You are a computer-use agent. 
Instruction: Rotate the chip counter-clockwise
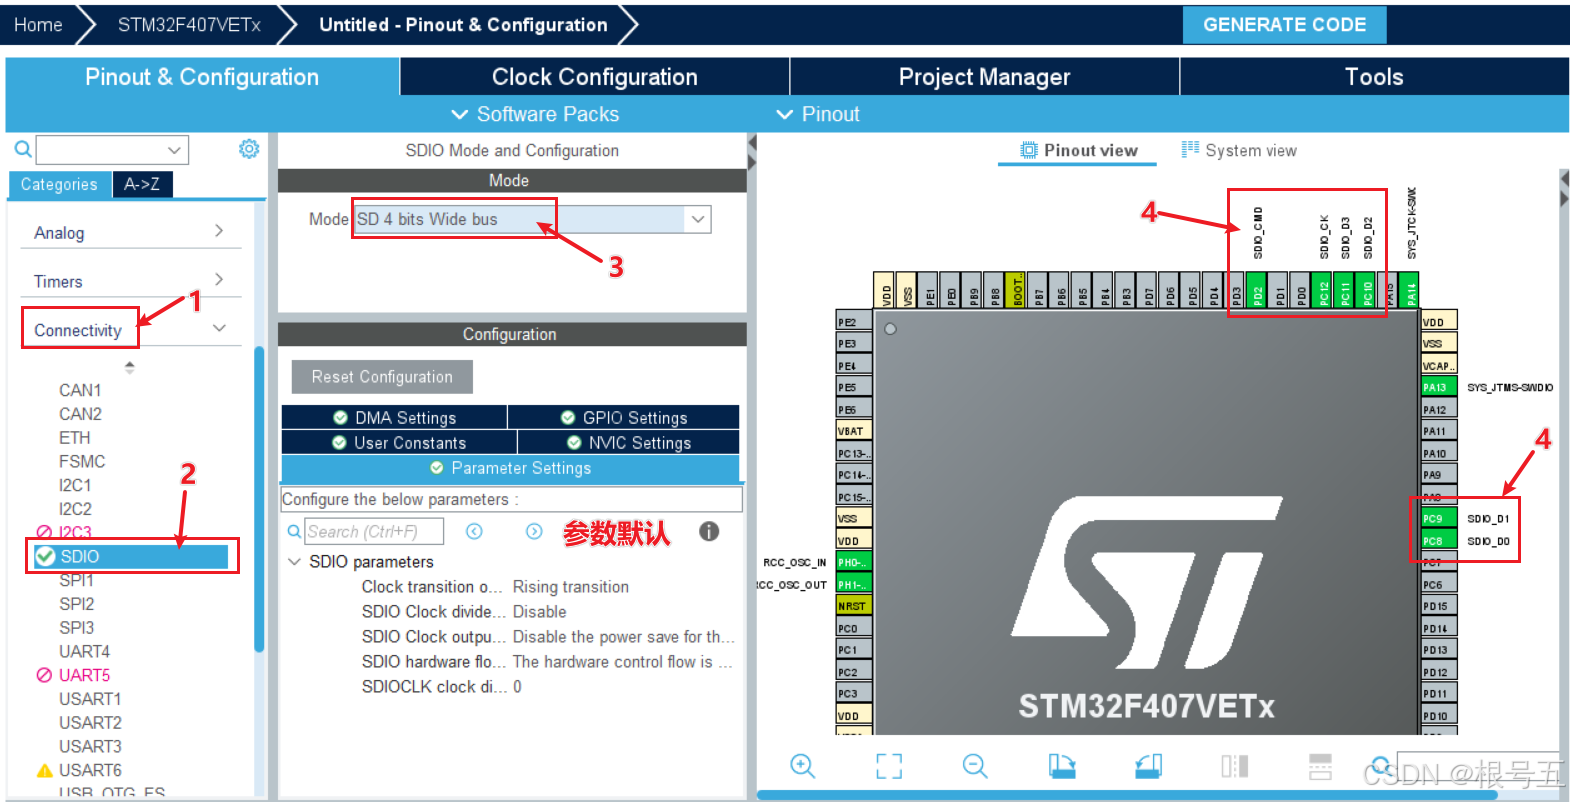click(1149, 766)
